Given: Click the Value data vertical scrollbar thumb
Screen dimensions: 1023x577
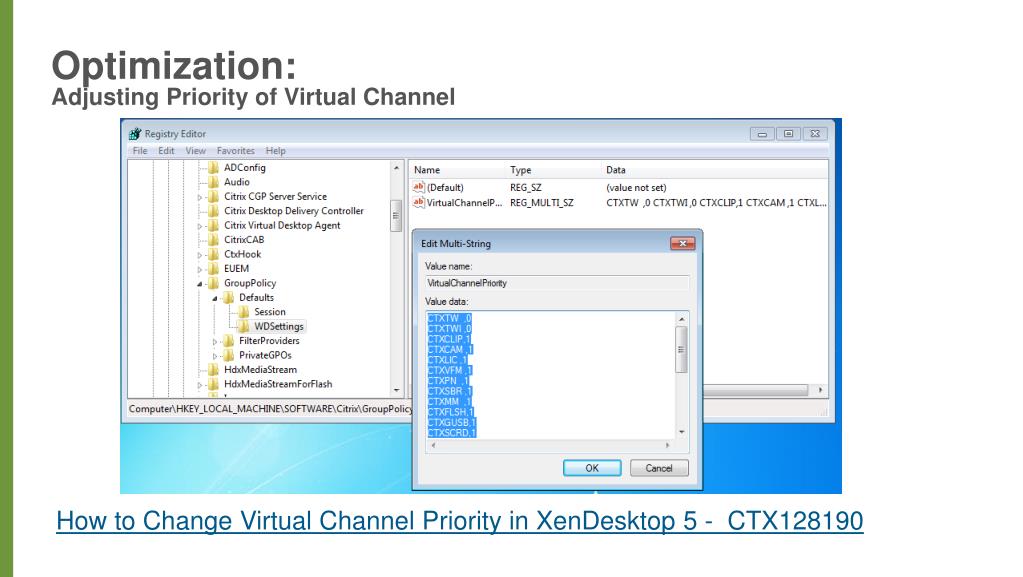Looking at the screenshot, I should pyautogui.click(x=681, y=349).
